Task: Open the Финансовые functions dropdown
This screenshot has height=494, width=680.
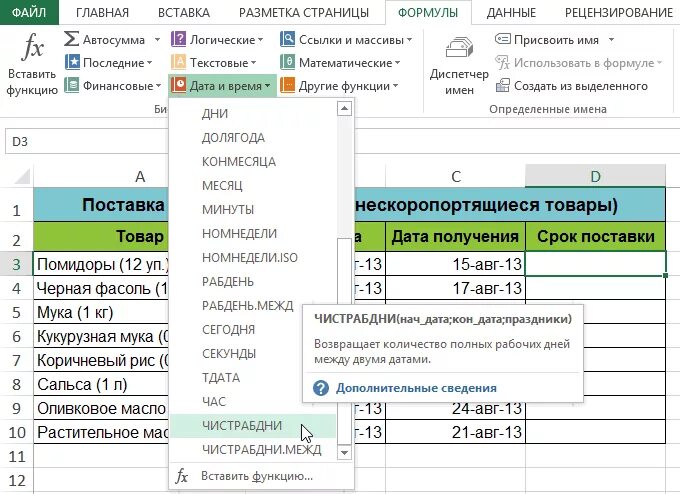Action: 158,86
